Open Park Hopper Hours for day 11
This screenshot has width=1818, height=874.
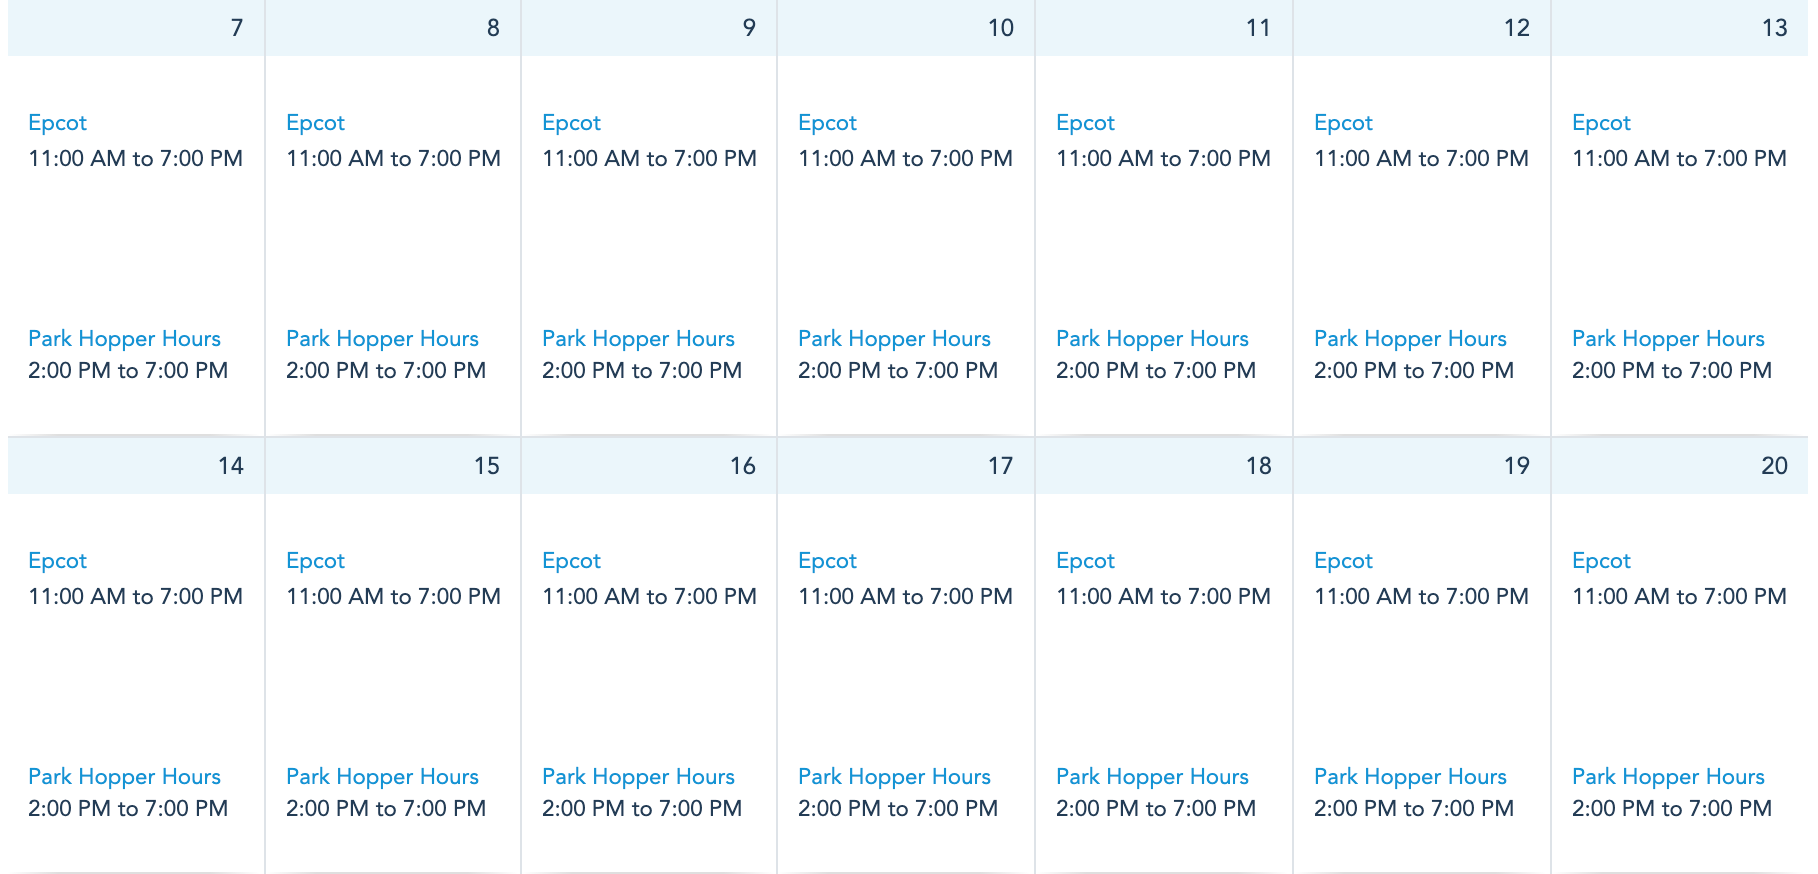(1152, 339)
